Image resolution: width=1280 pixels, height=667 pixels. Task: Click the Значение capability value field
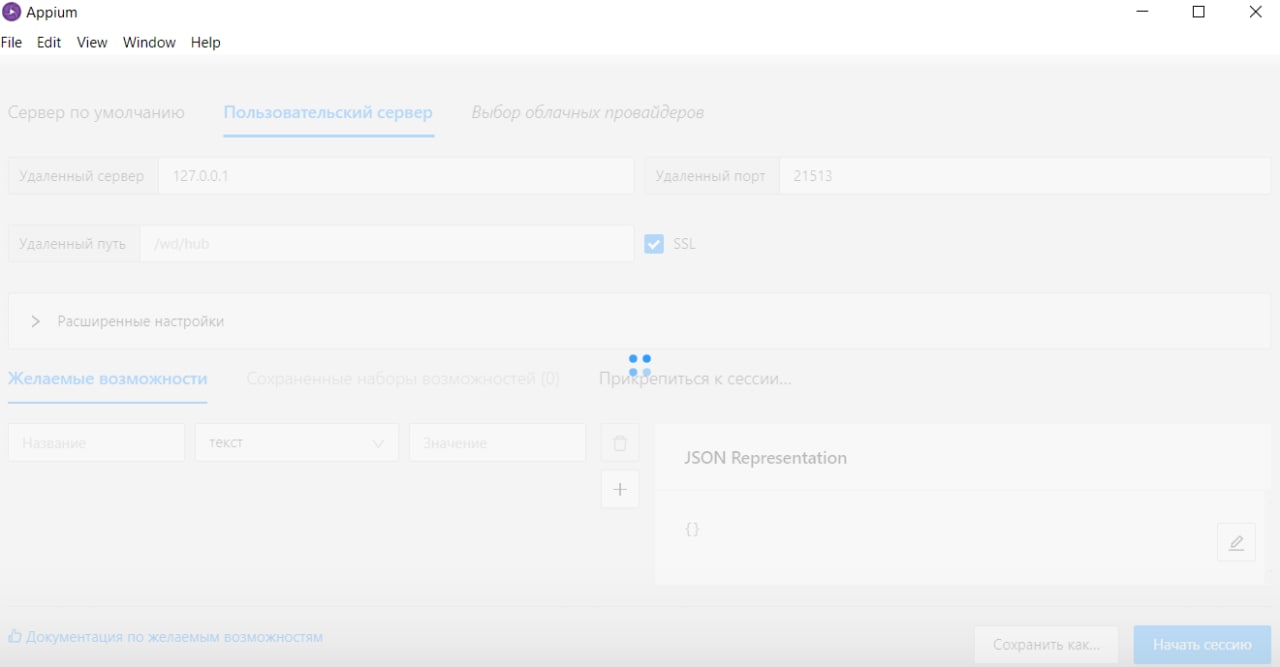[497, 442]
